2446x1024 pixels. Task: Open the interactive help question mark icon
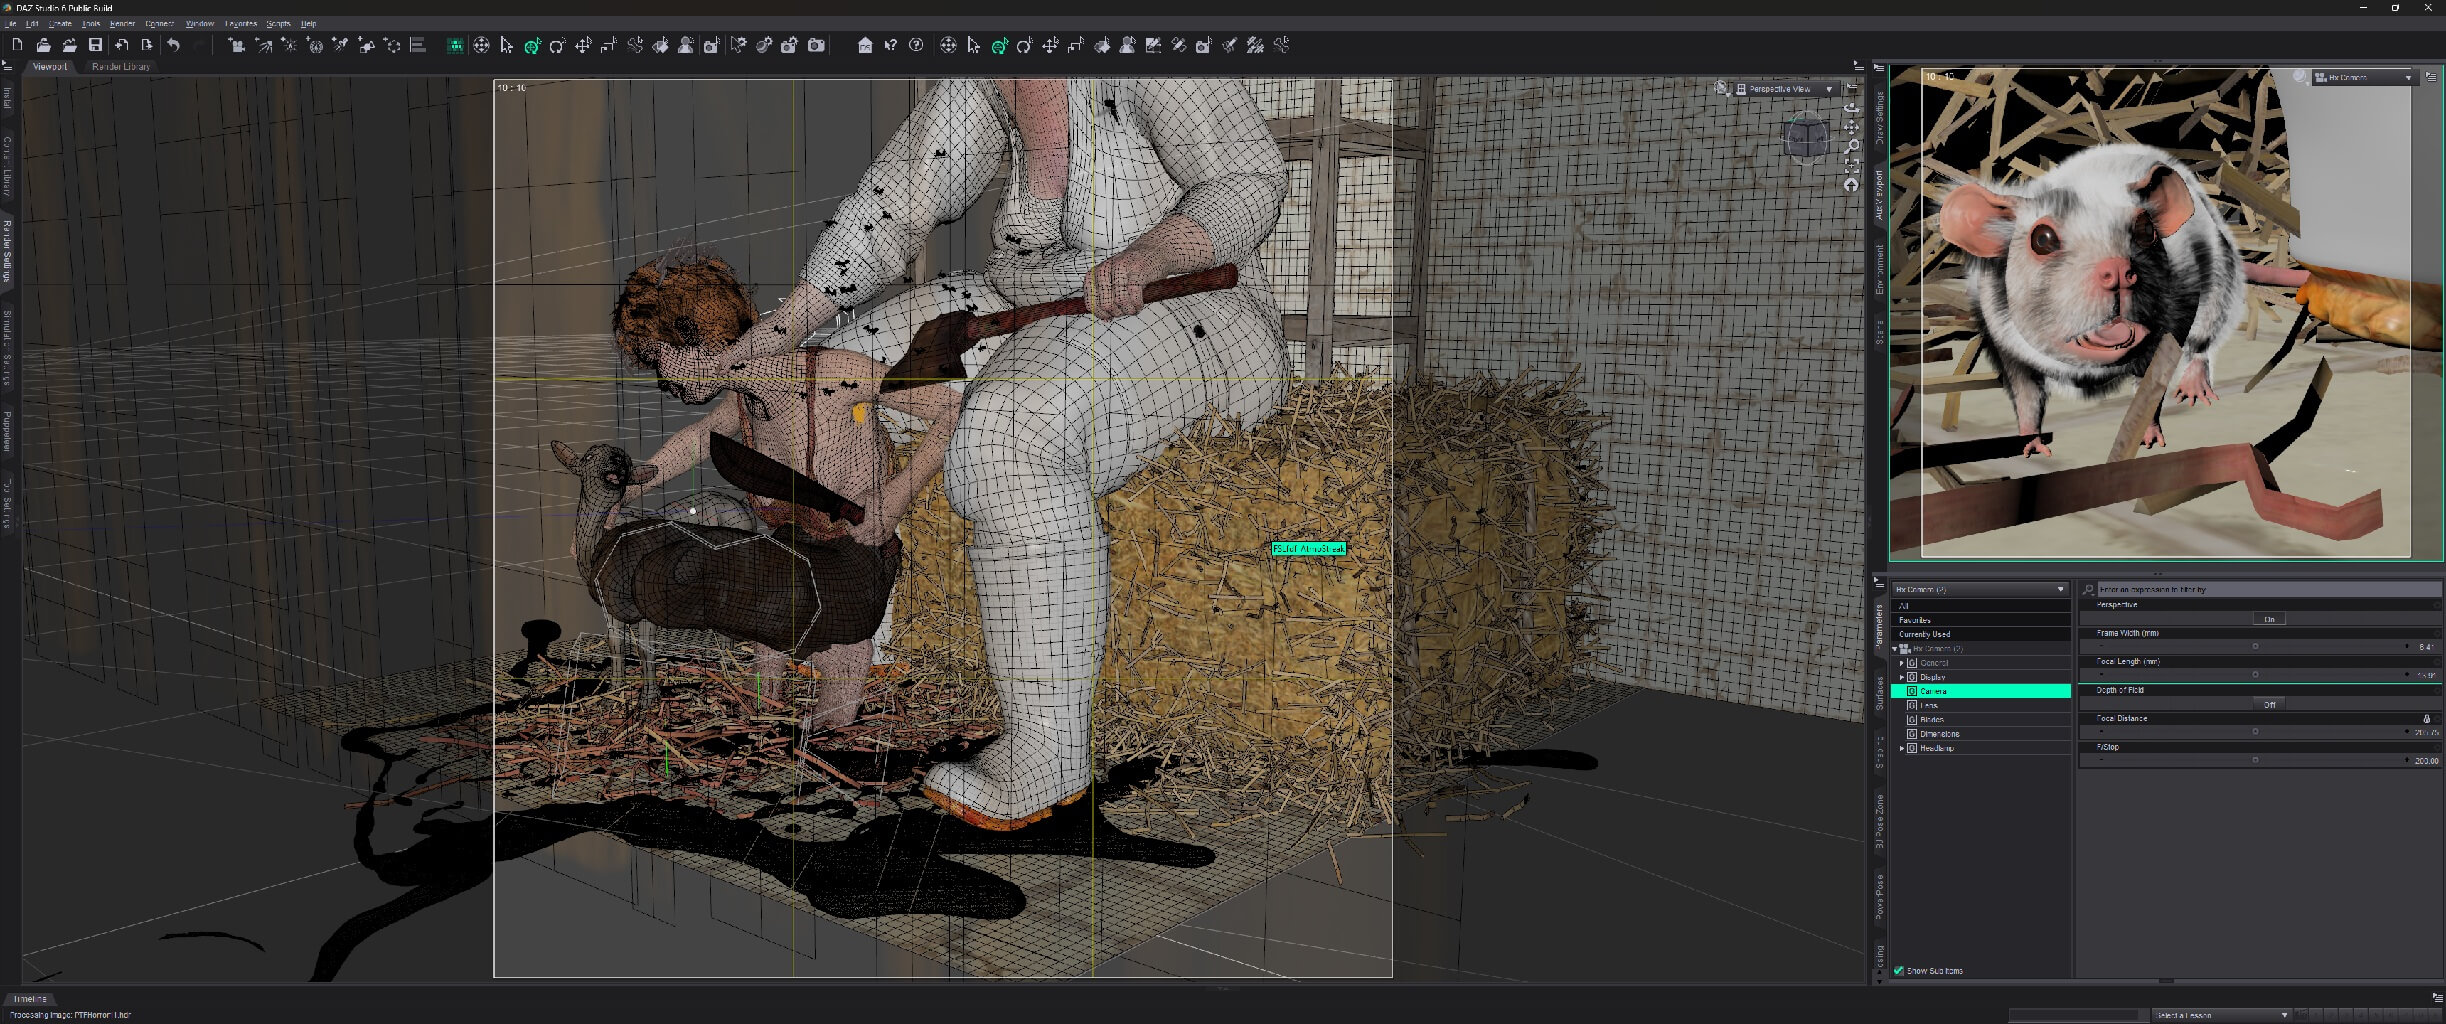coord(916,45)
